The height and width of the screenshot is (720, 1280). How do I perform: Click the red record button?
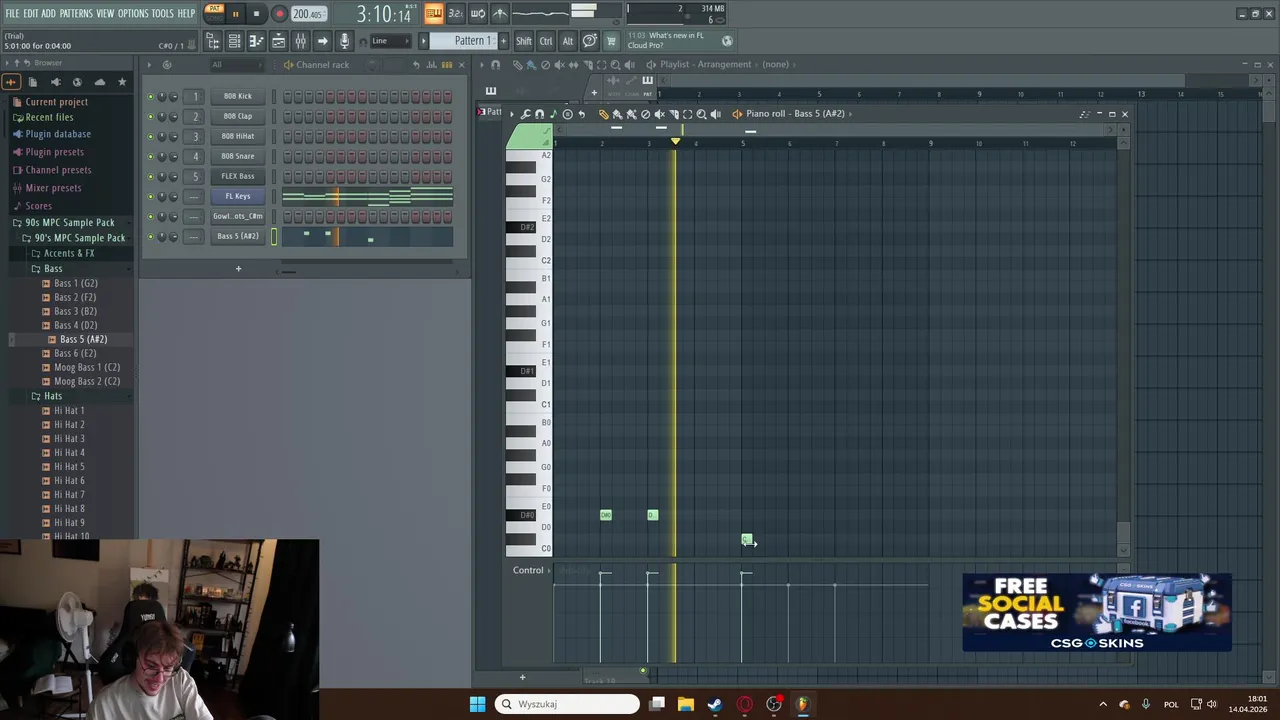(279, 14)
